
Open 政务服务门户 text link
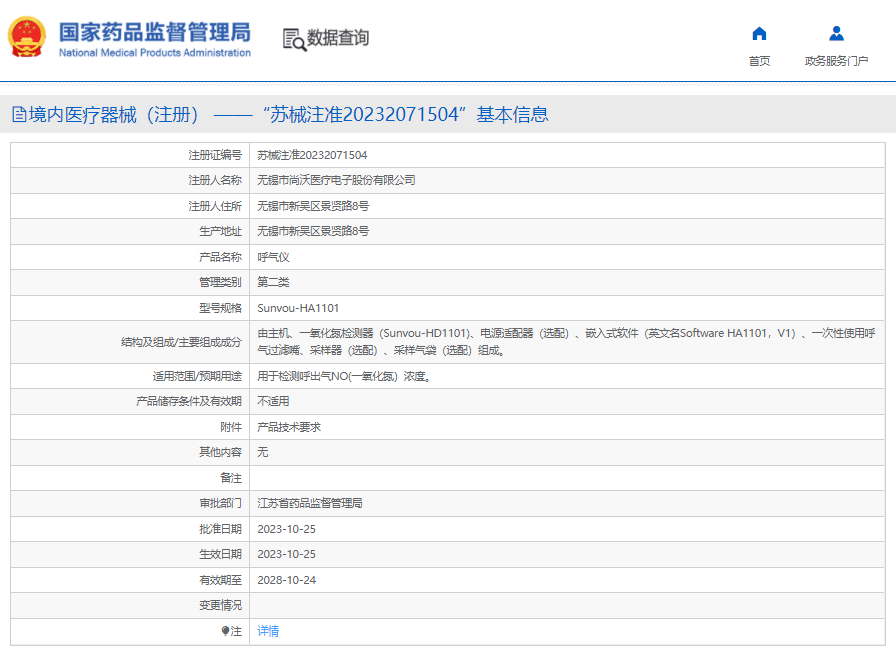tap(836, 61)
